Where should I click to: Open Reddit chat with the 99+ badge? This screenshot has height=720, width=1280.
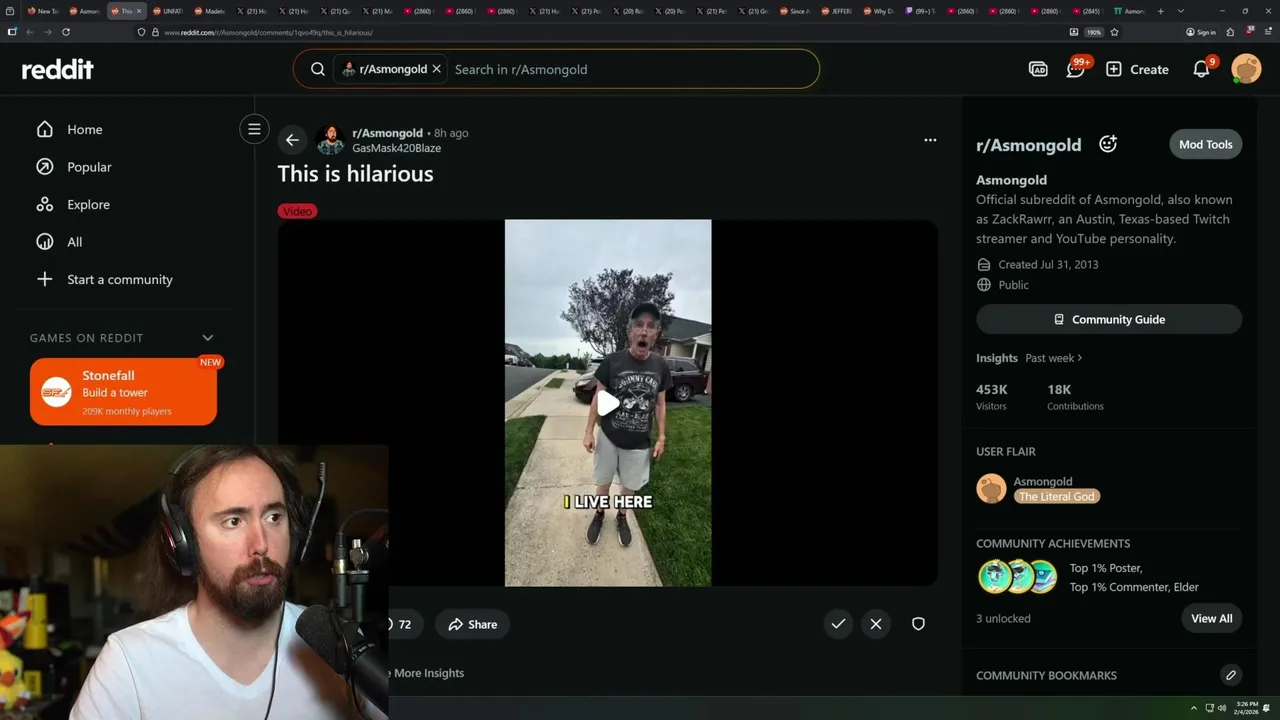click(1076, 68)
